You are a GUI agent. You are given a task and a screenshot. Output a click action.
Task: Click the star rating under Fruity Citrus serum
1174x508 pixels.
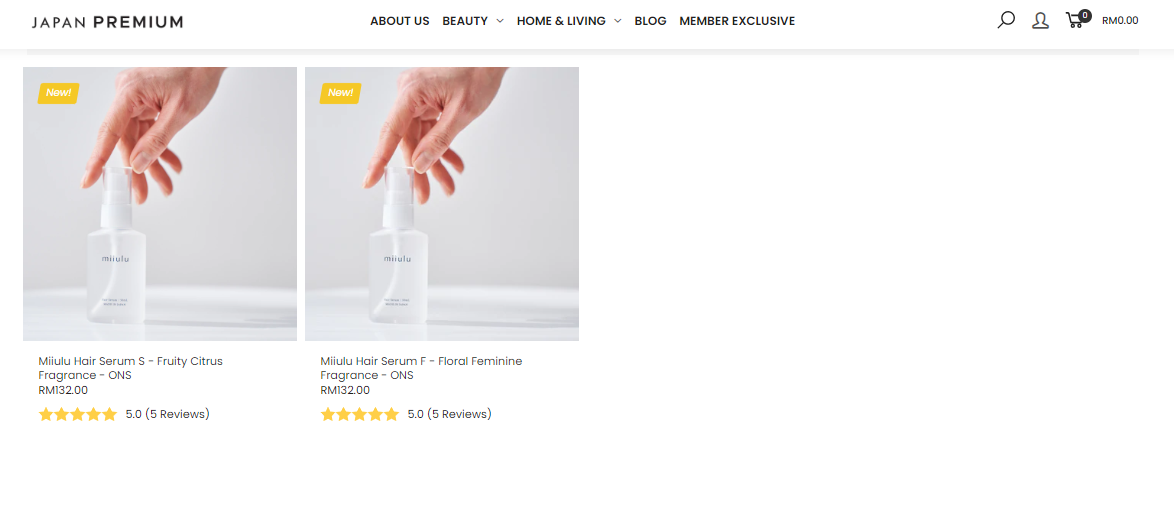pyautogui.click(x=78, y=414)
